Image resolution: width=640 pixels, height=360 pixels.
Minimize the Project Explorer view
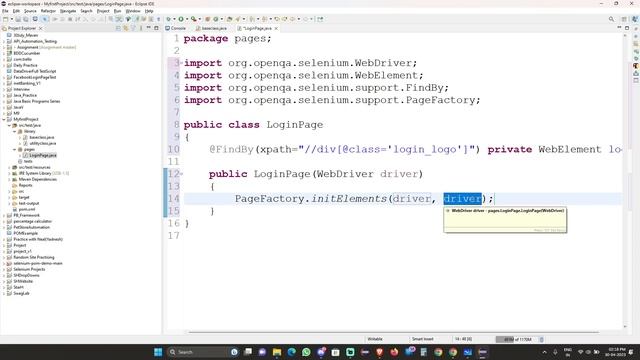click(x=149, y=28)
